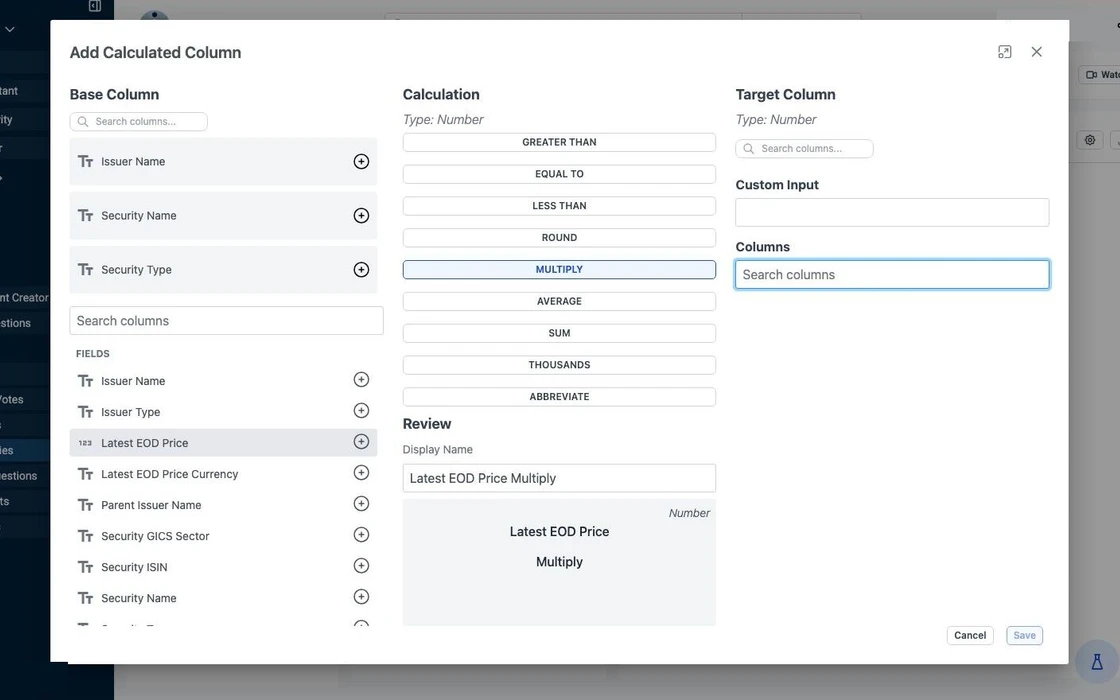
Task: Choose the MULTIPLY calculation
Action: [559, 269]
